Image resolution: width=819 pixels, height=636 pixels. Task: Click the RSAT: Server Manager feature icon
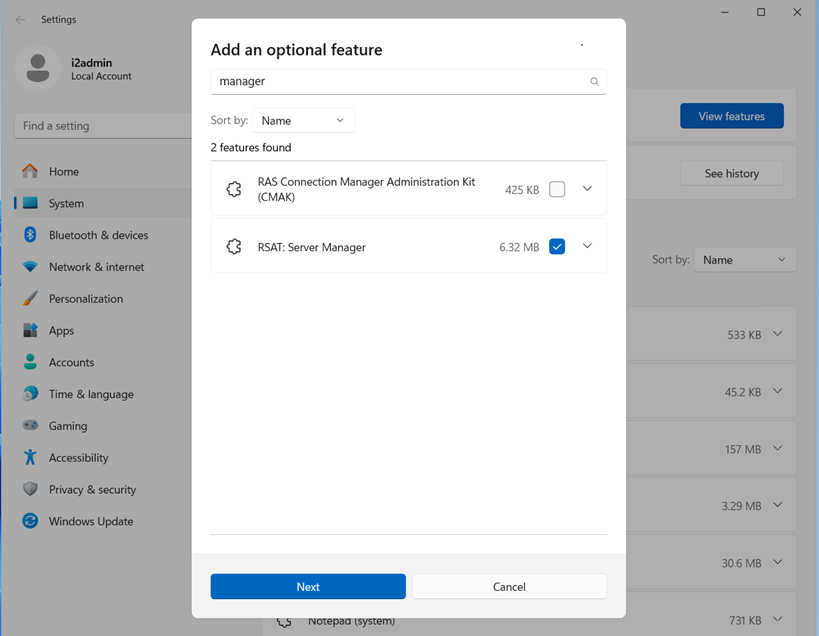coord(234,246)
